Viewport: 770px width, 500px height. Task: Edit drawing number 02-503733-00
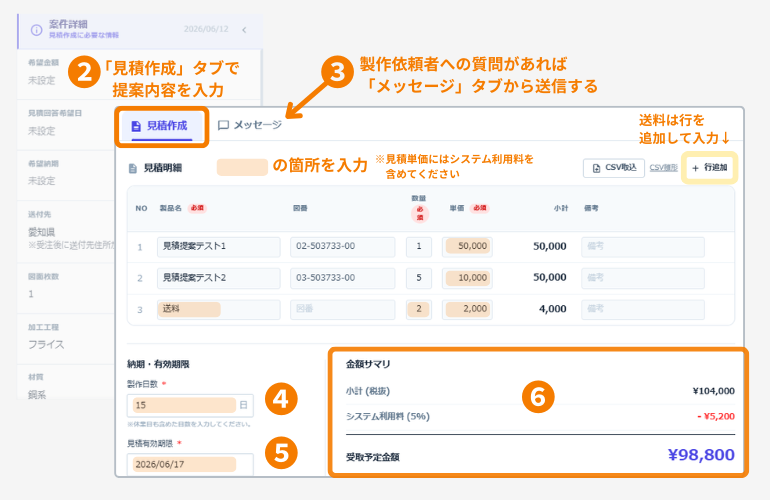(x=342, y=247)
